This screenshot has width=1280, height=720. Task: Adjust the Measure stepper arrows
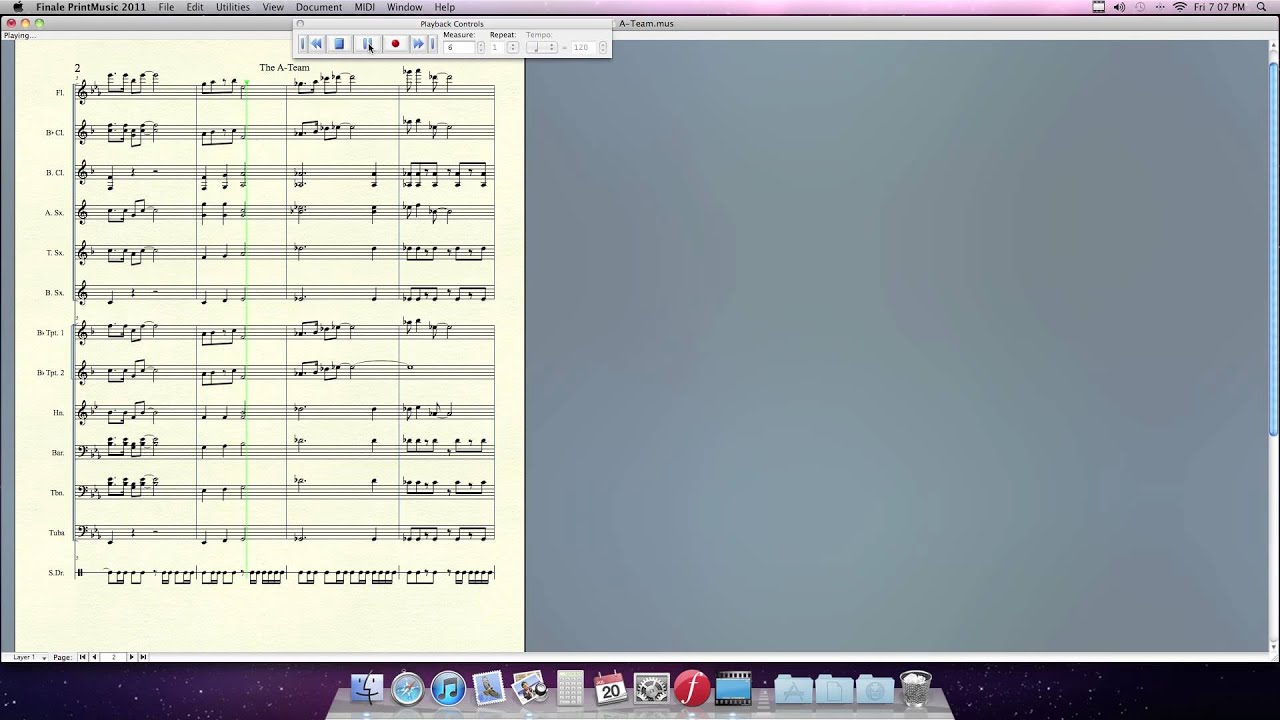tap(481, 47)
